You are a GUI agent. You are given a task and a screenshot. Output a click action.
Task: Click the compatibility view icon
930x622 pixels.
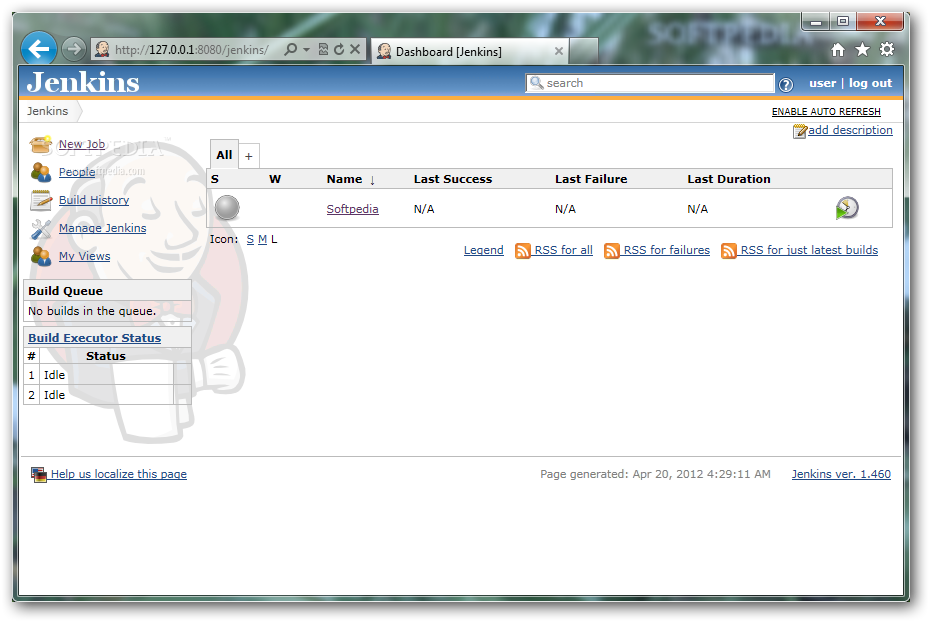(x=323, y=49)
